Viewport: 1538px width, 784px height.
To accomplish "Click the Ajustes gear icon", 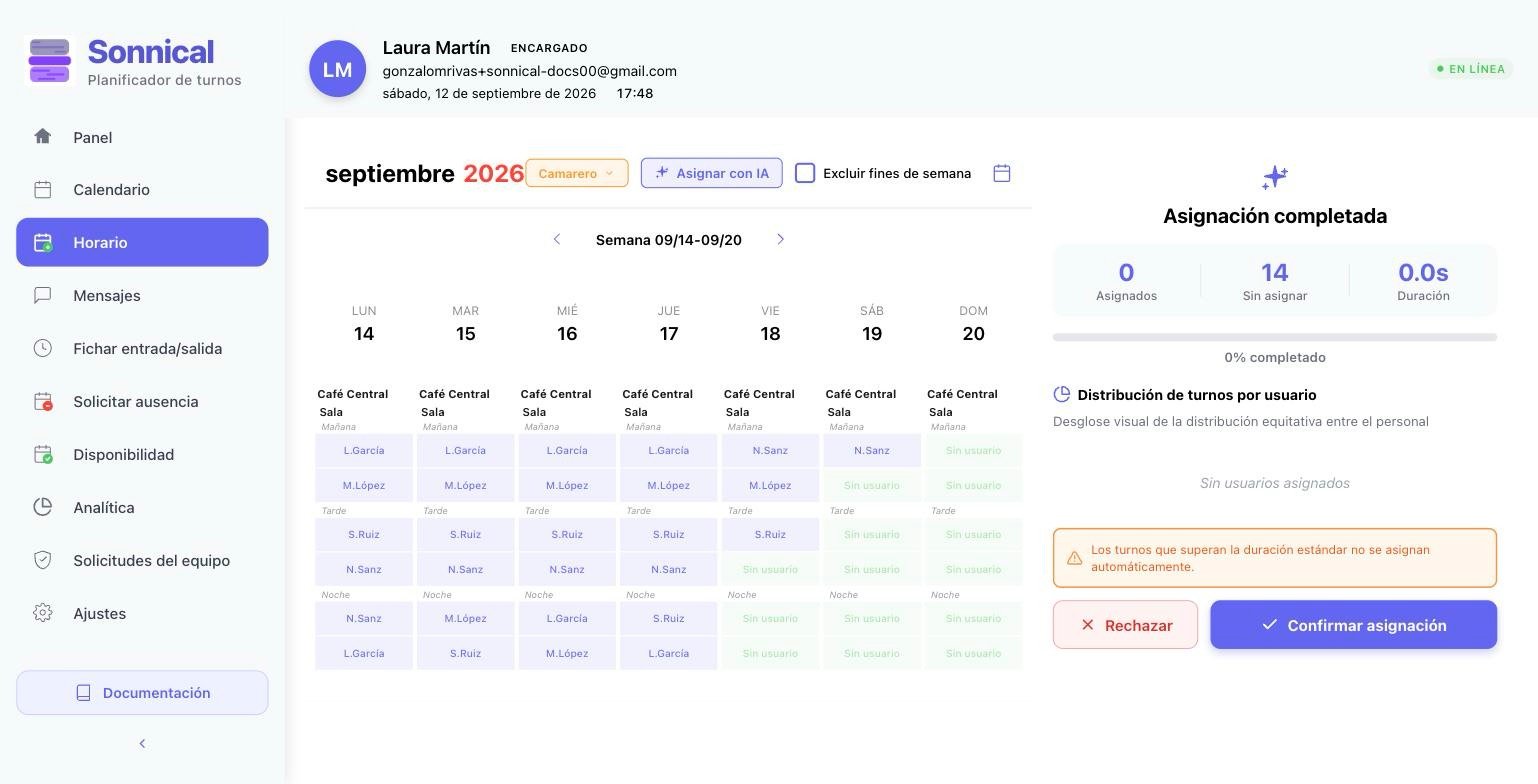I will 42,613.
